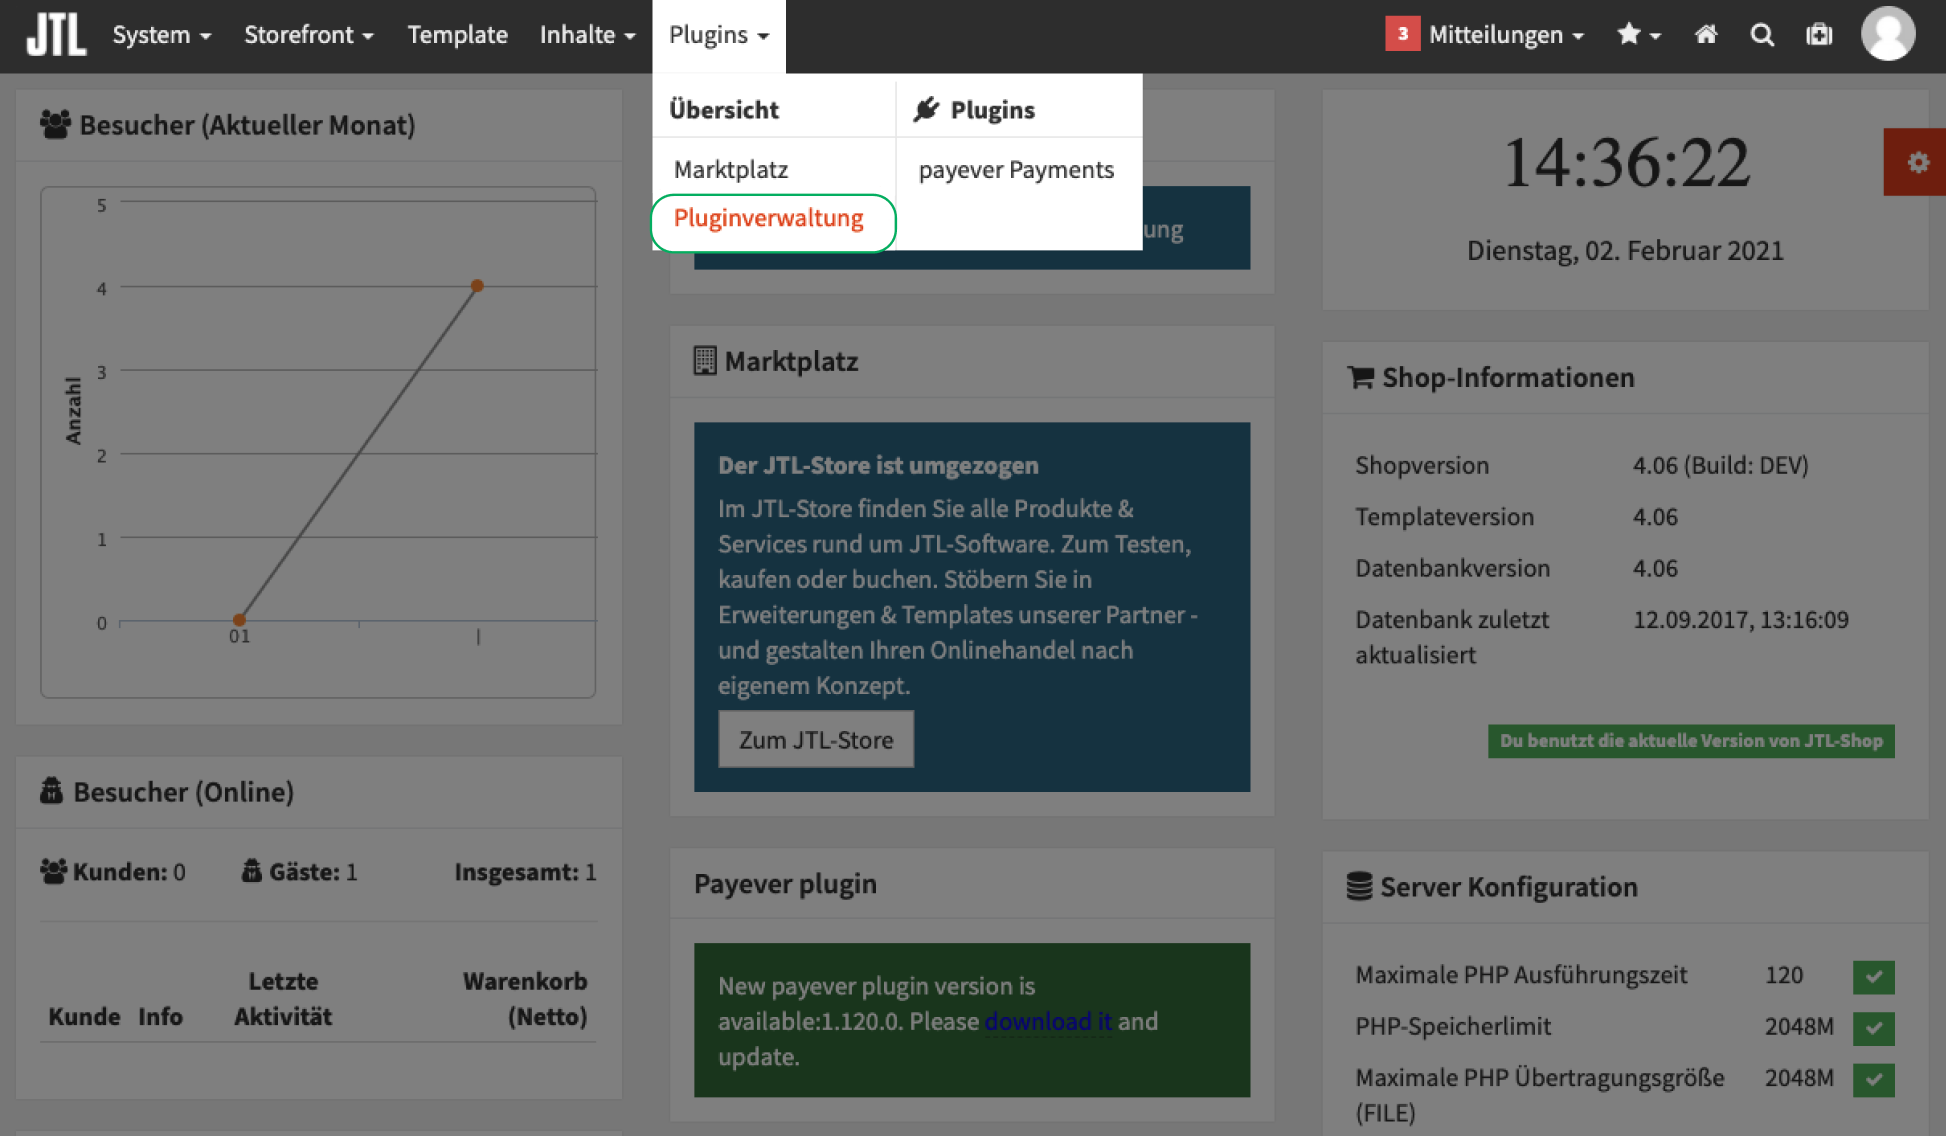Click the Kunde column header
The width and height of the screenshot is (1946, 1136).
pos(84,1016)
